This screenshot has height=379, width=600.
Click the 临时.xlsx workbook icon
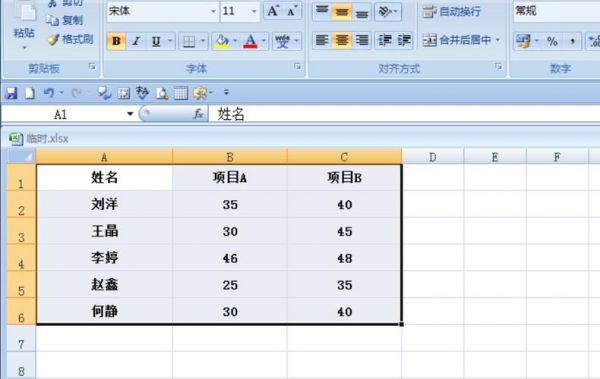[x=16, y=139]
